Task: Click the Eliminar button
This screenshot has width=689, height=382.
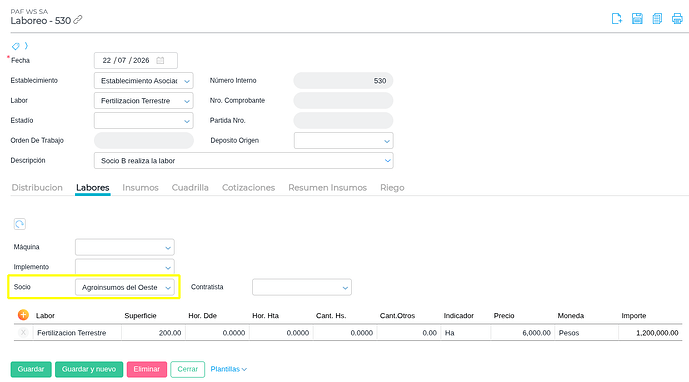Action: tap(147, 369)
